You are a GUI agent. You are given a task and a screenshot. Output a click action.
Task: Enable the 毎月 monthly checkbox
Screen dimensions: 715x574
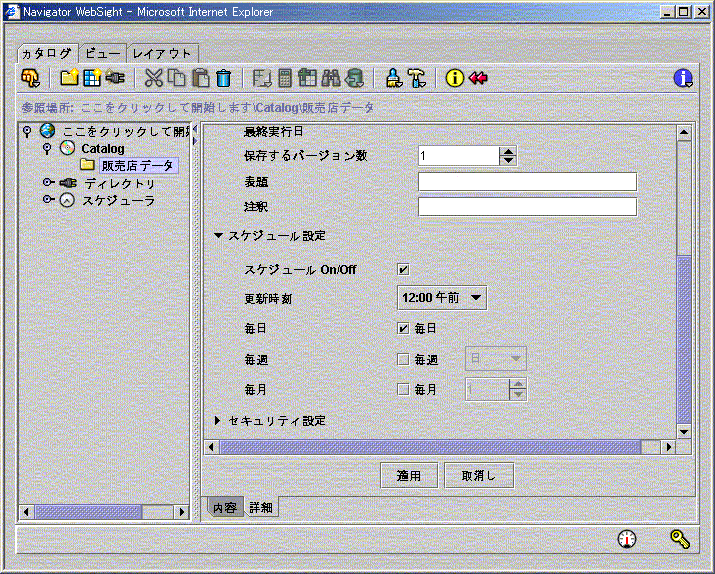click(x=403, y=389)
